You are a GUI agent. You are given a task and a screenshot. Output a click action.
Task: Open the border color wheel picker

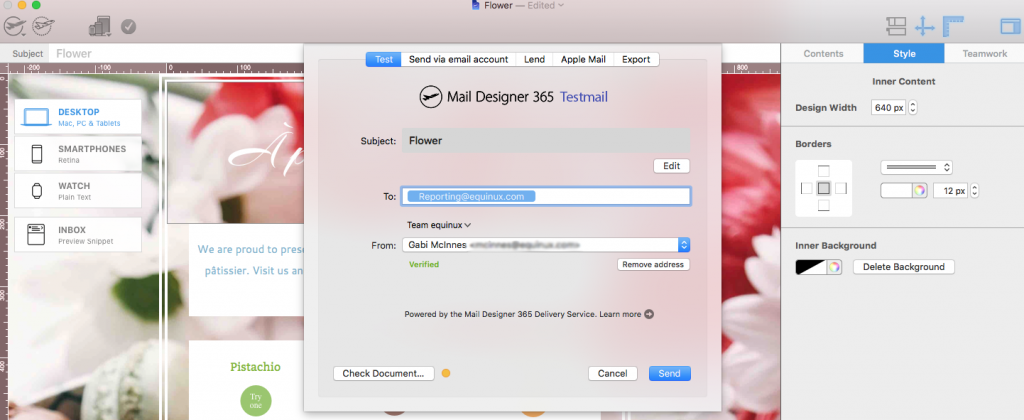(920, 191)
